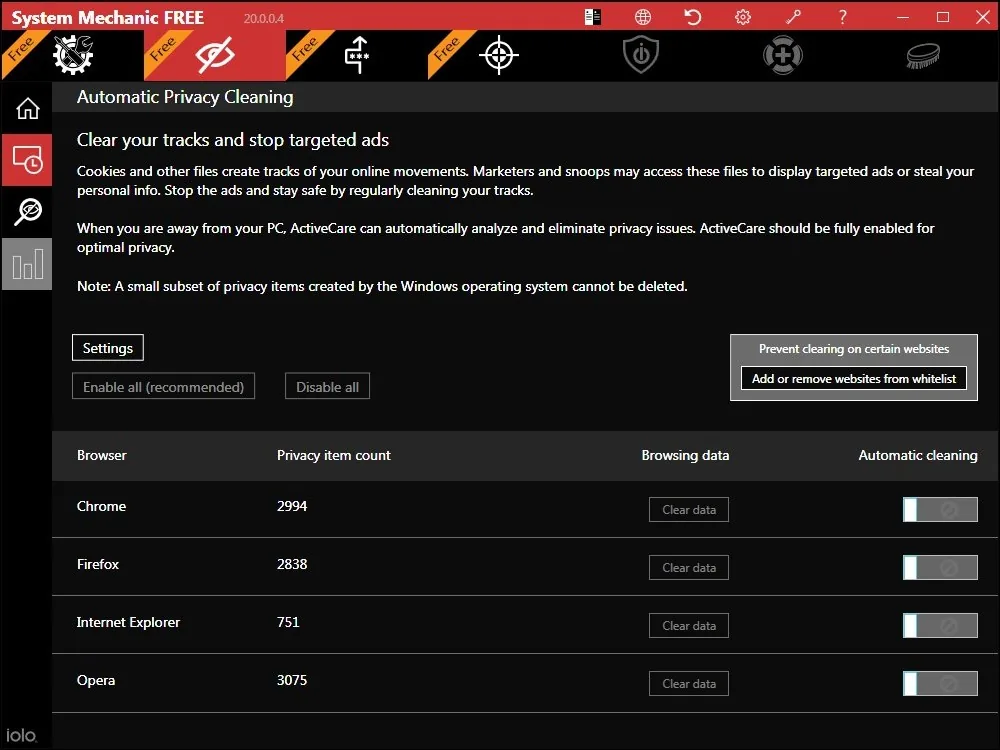
Task: Open the crosshair target tab
Action: click(499, 55)
